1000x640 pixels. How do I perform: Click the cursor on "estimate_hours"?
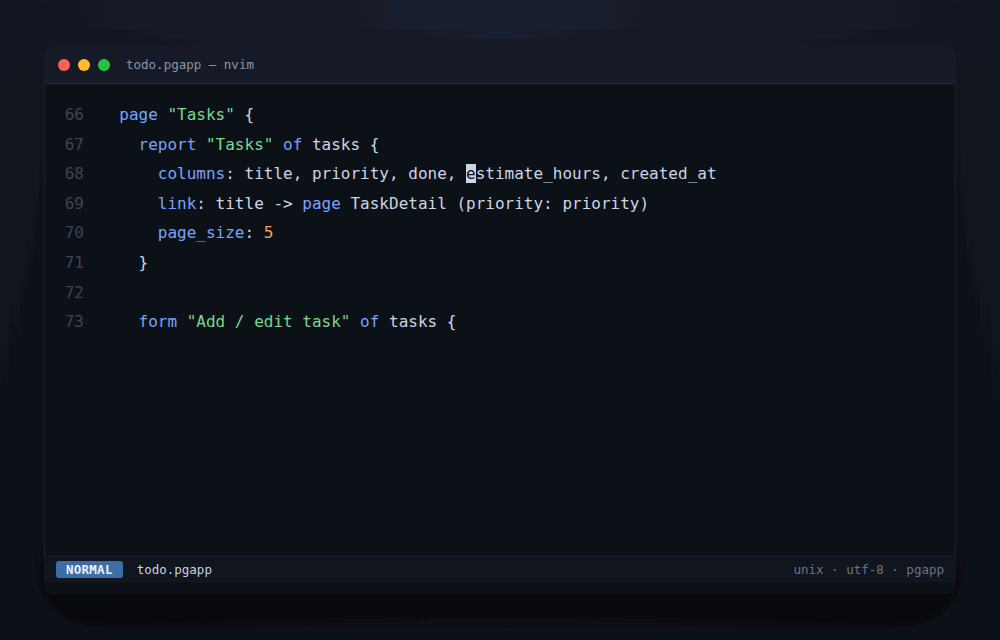point(471,173)
